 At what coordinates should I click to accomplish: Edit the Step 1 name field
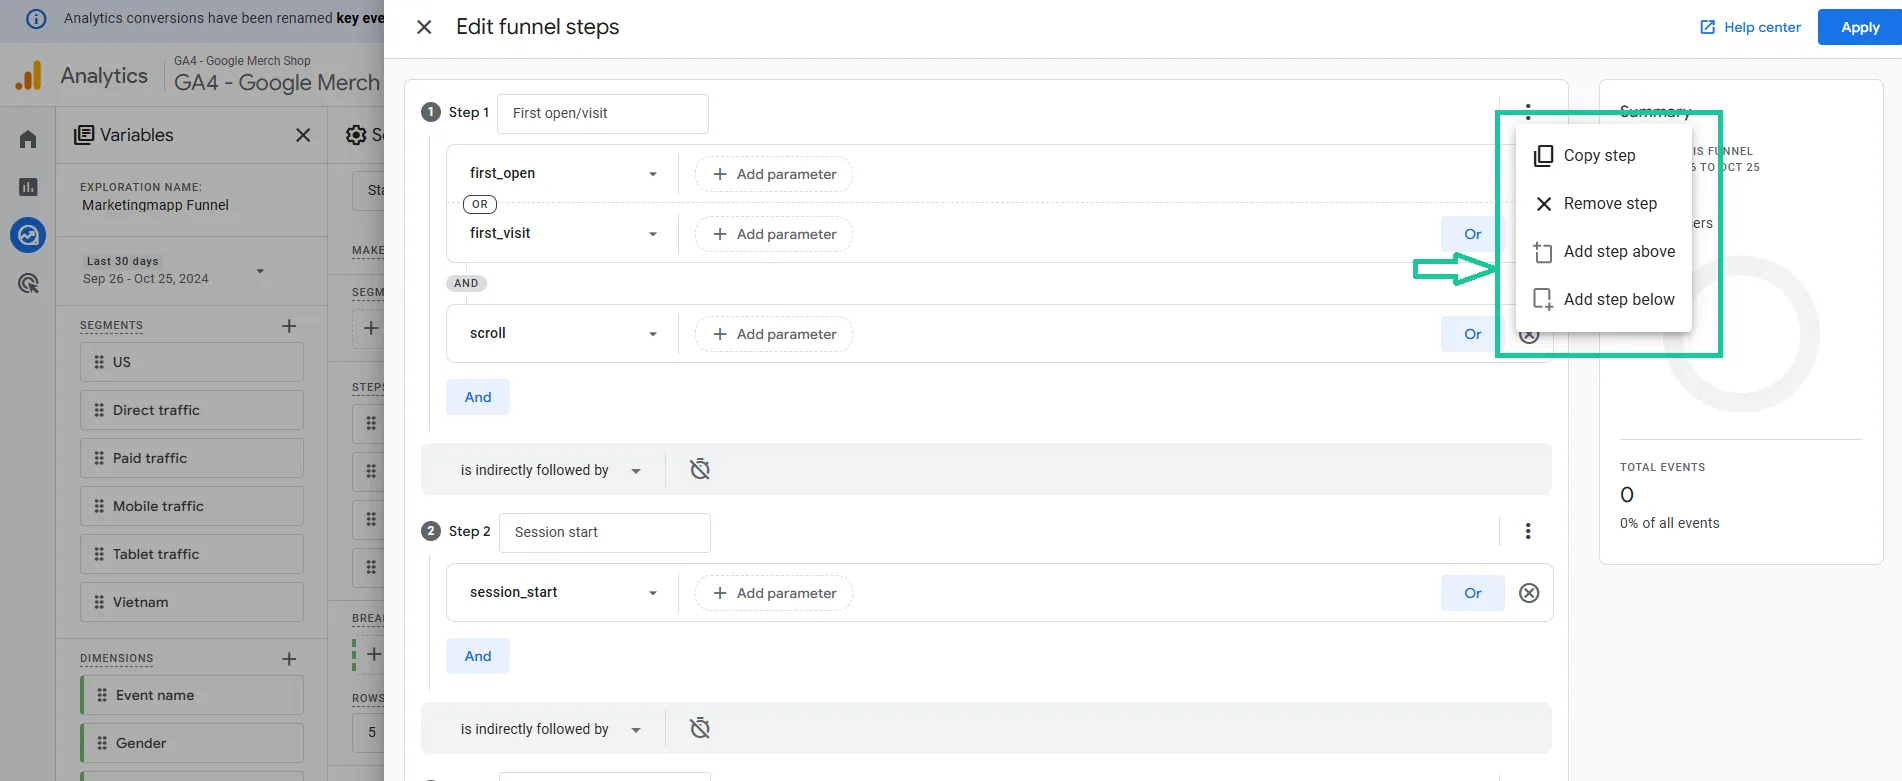point(603,113)
